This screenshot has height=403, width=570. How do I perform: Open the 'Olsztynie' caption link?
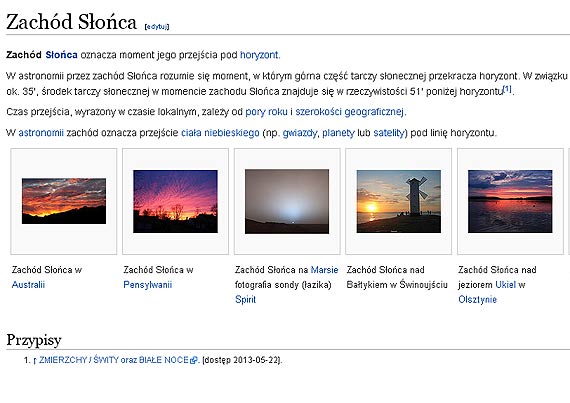[477, 300]
